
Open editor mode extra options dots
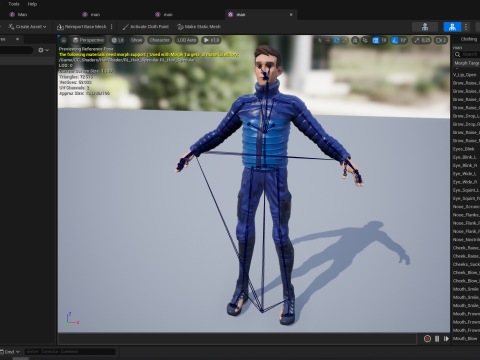(x=466, y=27)
